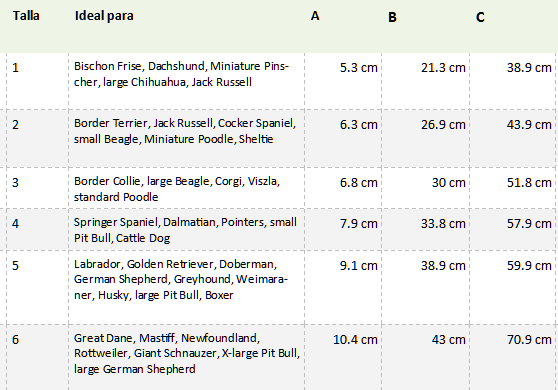The width and height of the screenshot is (558, 390).
Task: Click the 70.9 cm cell
Action: click(512, 357)
